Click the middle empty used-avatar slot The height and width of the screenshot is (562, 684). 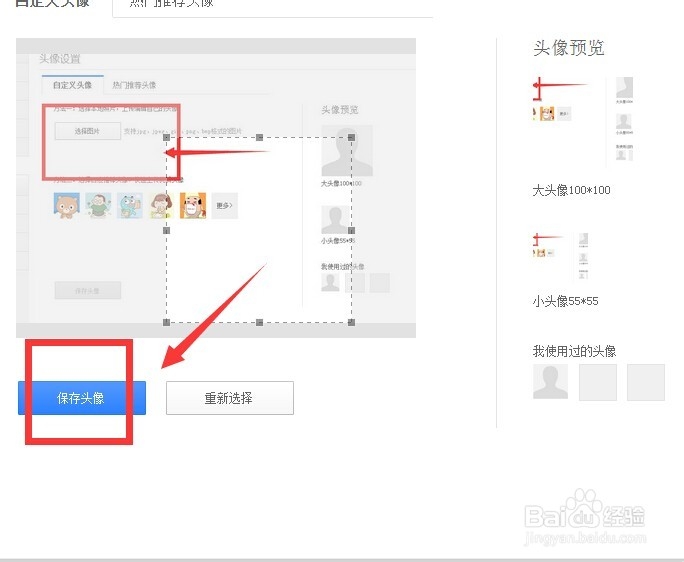coord(598,382)
